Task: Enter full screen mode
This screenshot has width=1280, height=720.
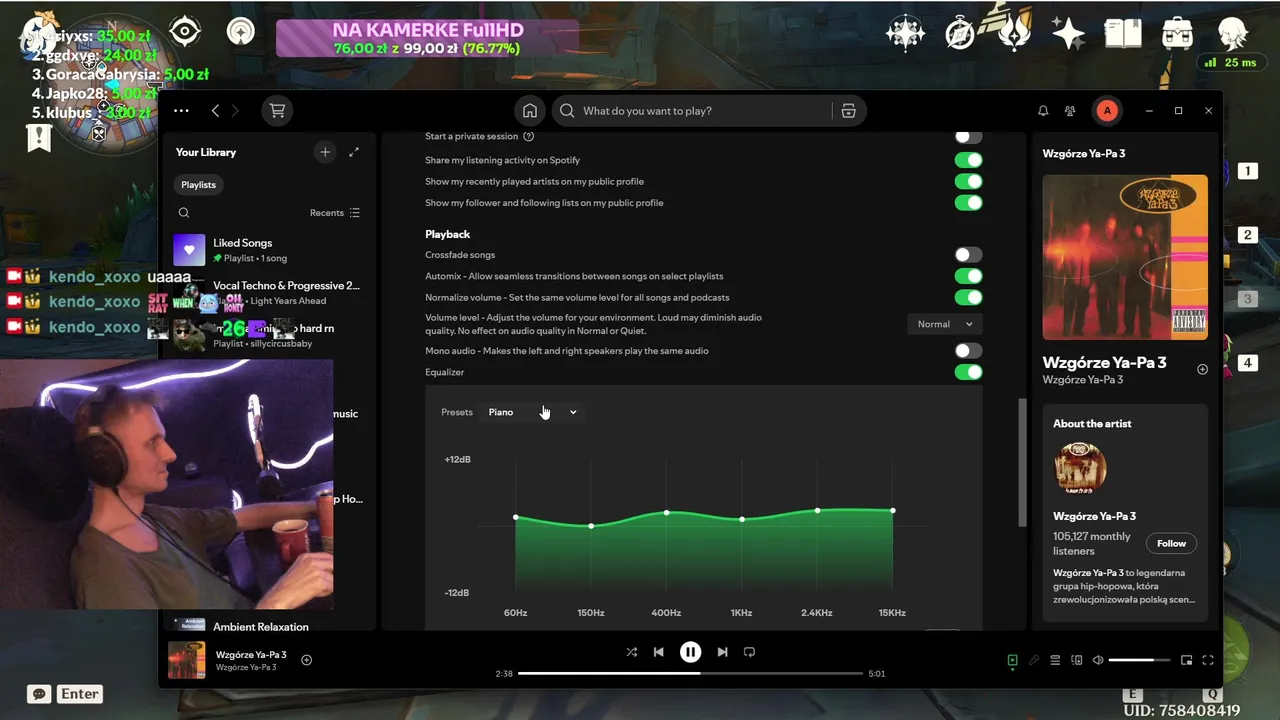Action: [1208, 660]
